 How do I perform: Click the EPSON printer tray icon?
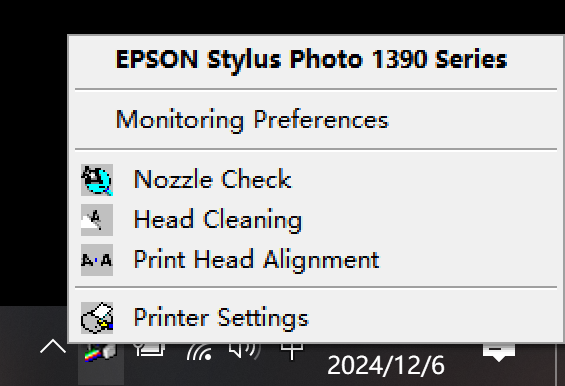[x=101, y=352]
